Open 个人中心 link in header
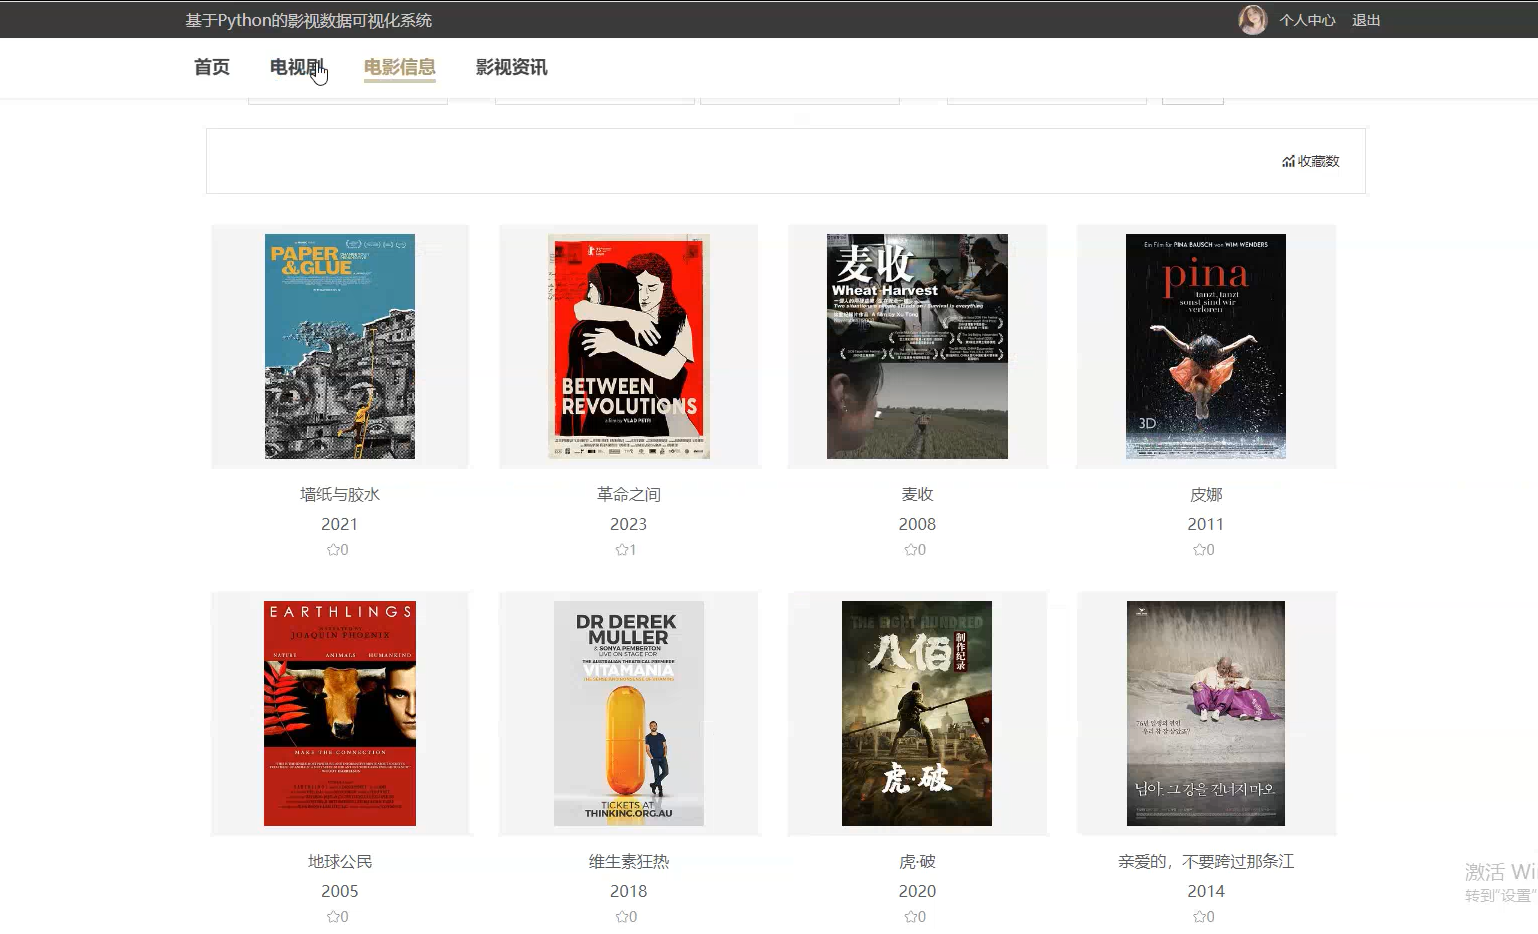The height and width of the screenshot is (934, 1538). (1307, 20)
